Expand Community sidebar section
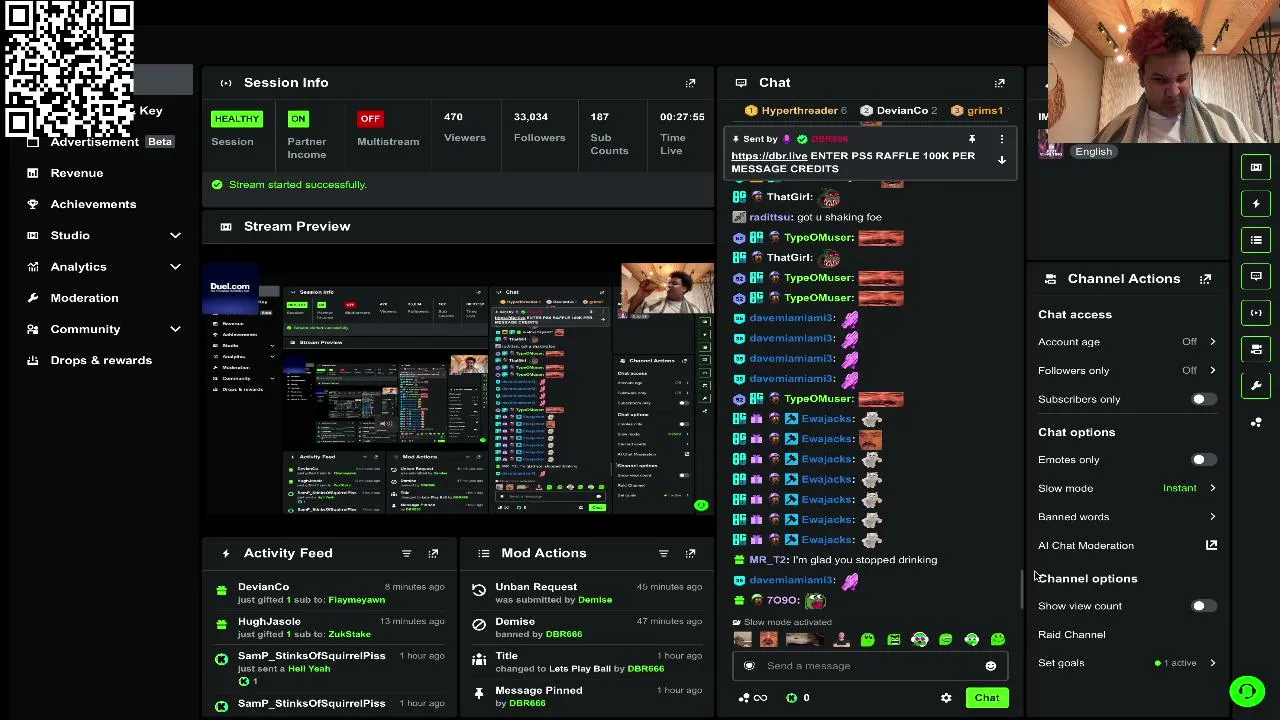 click(x=175, y=329)
